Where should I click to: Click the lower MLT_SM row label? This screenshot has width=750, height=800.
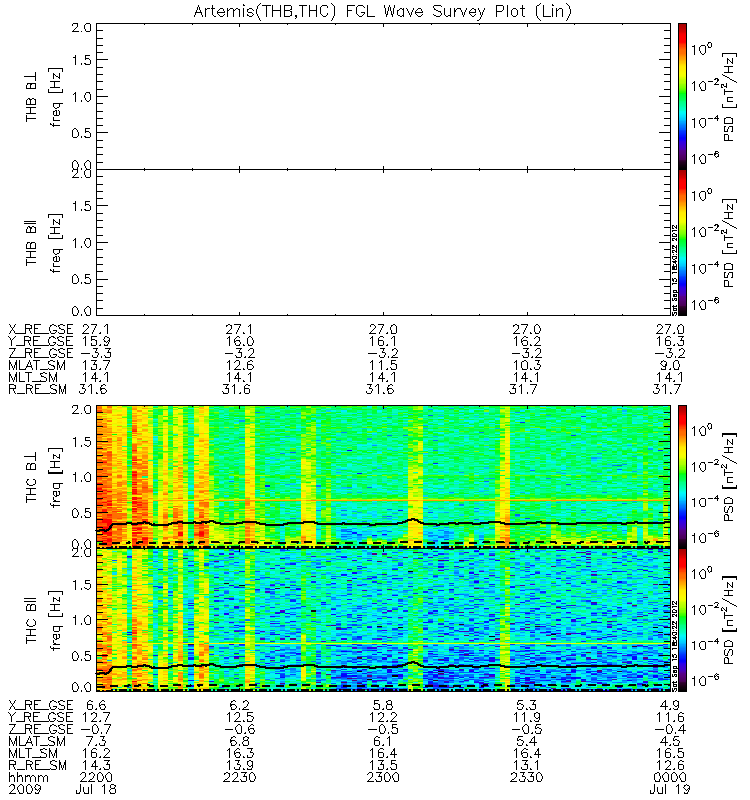[x=33, y=753]
